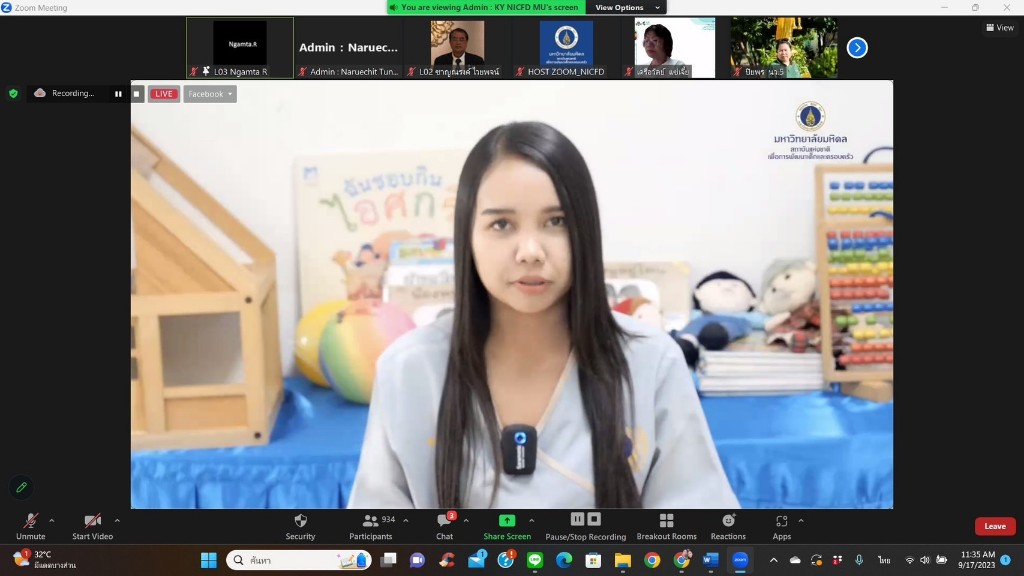Change layout with the View button
The width and height of the screenshot is (1024, 576).
[x=1000, y=27]
